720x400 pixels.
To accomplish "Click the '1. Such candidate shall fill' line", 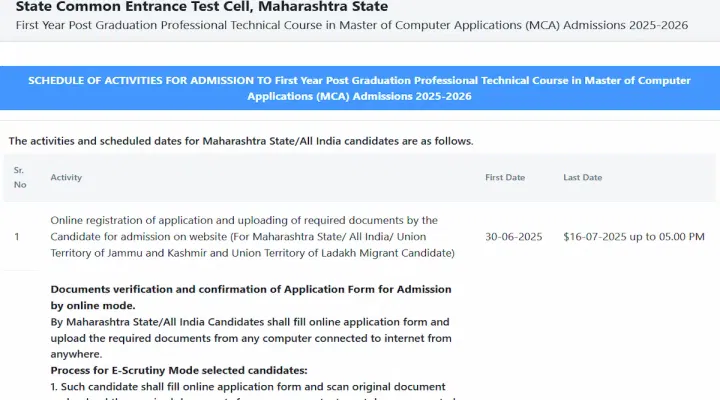I will 247,387.
